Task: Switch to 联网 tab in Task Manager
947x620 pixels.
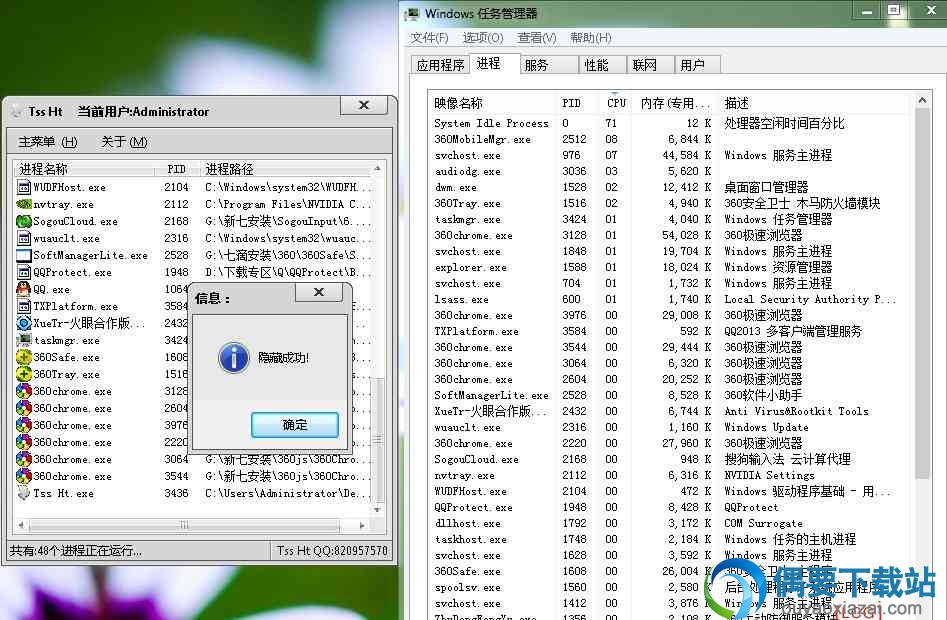Action: (x=650, y=65)
